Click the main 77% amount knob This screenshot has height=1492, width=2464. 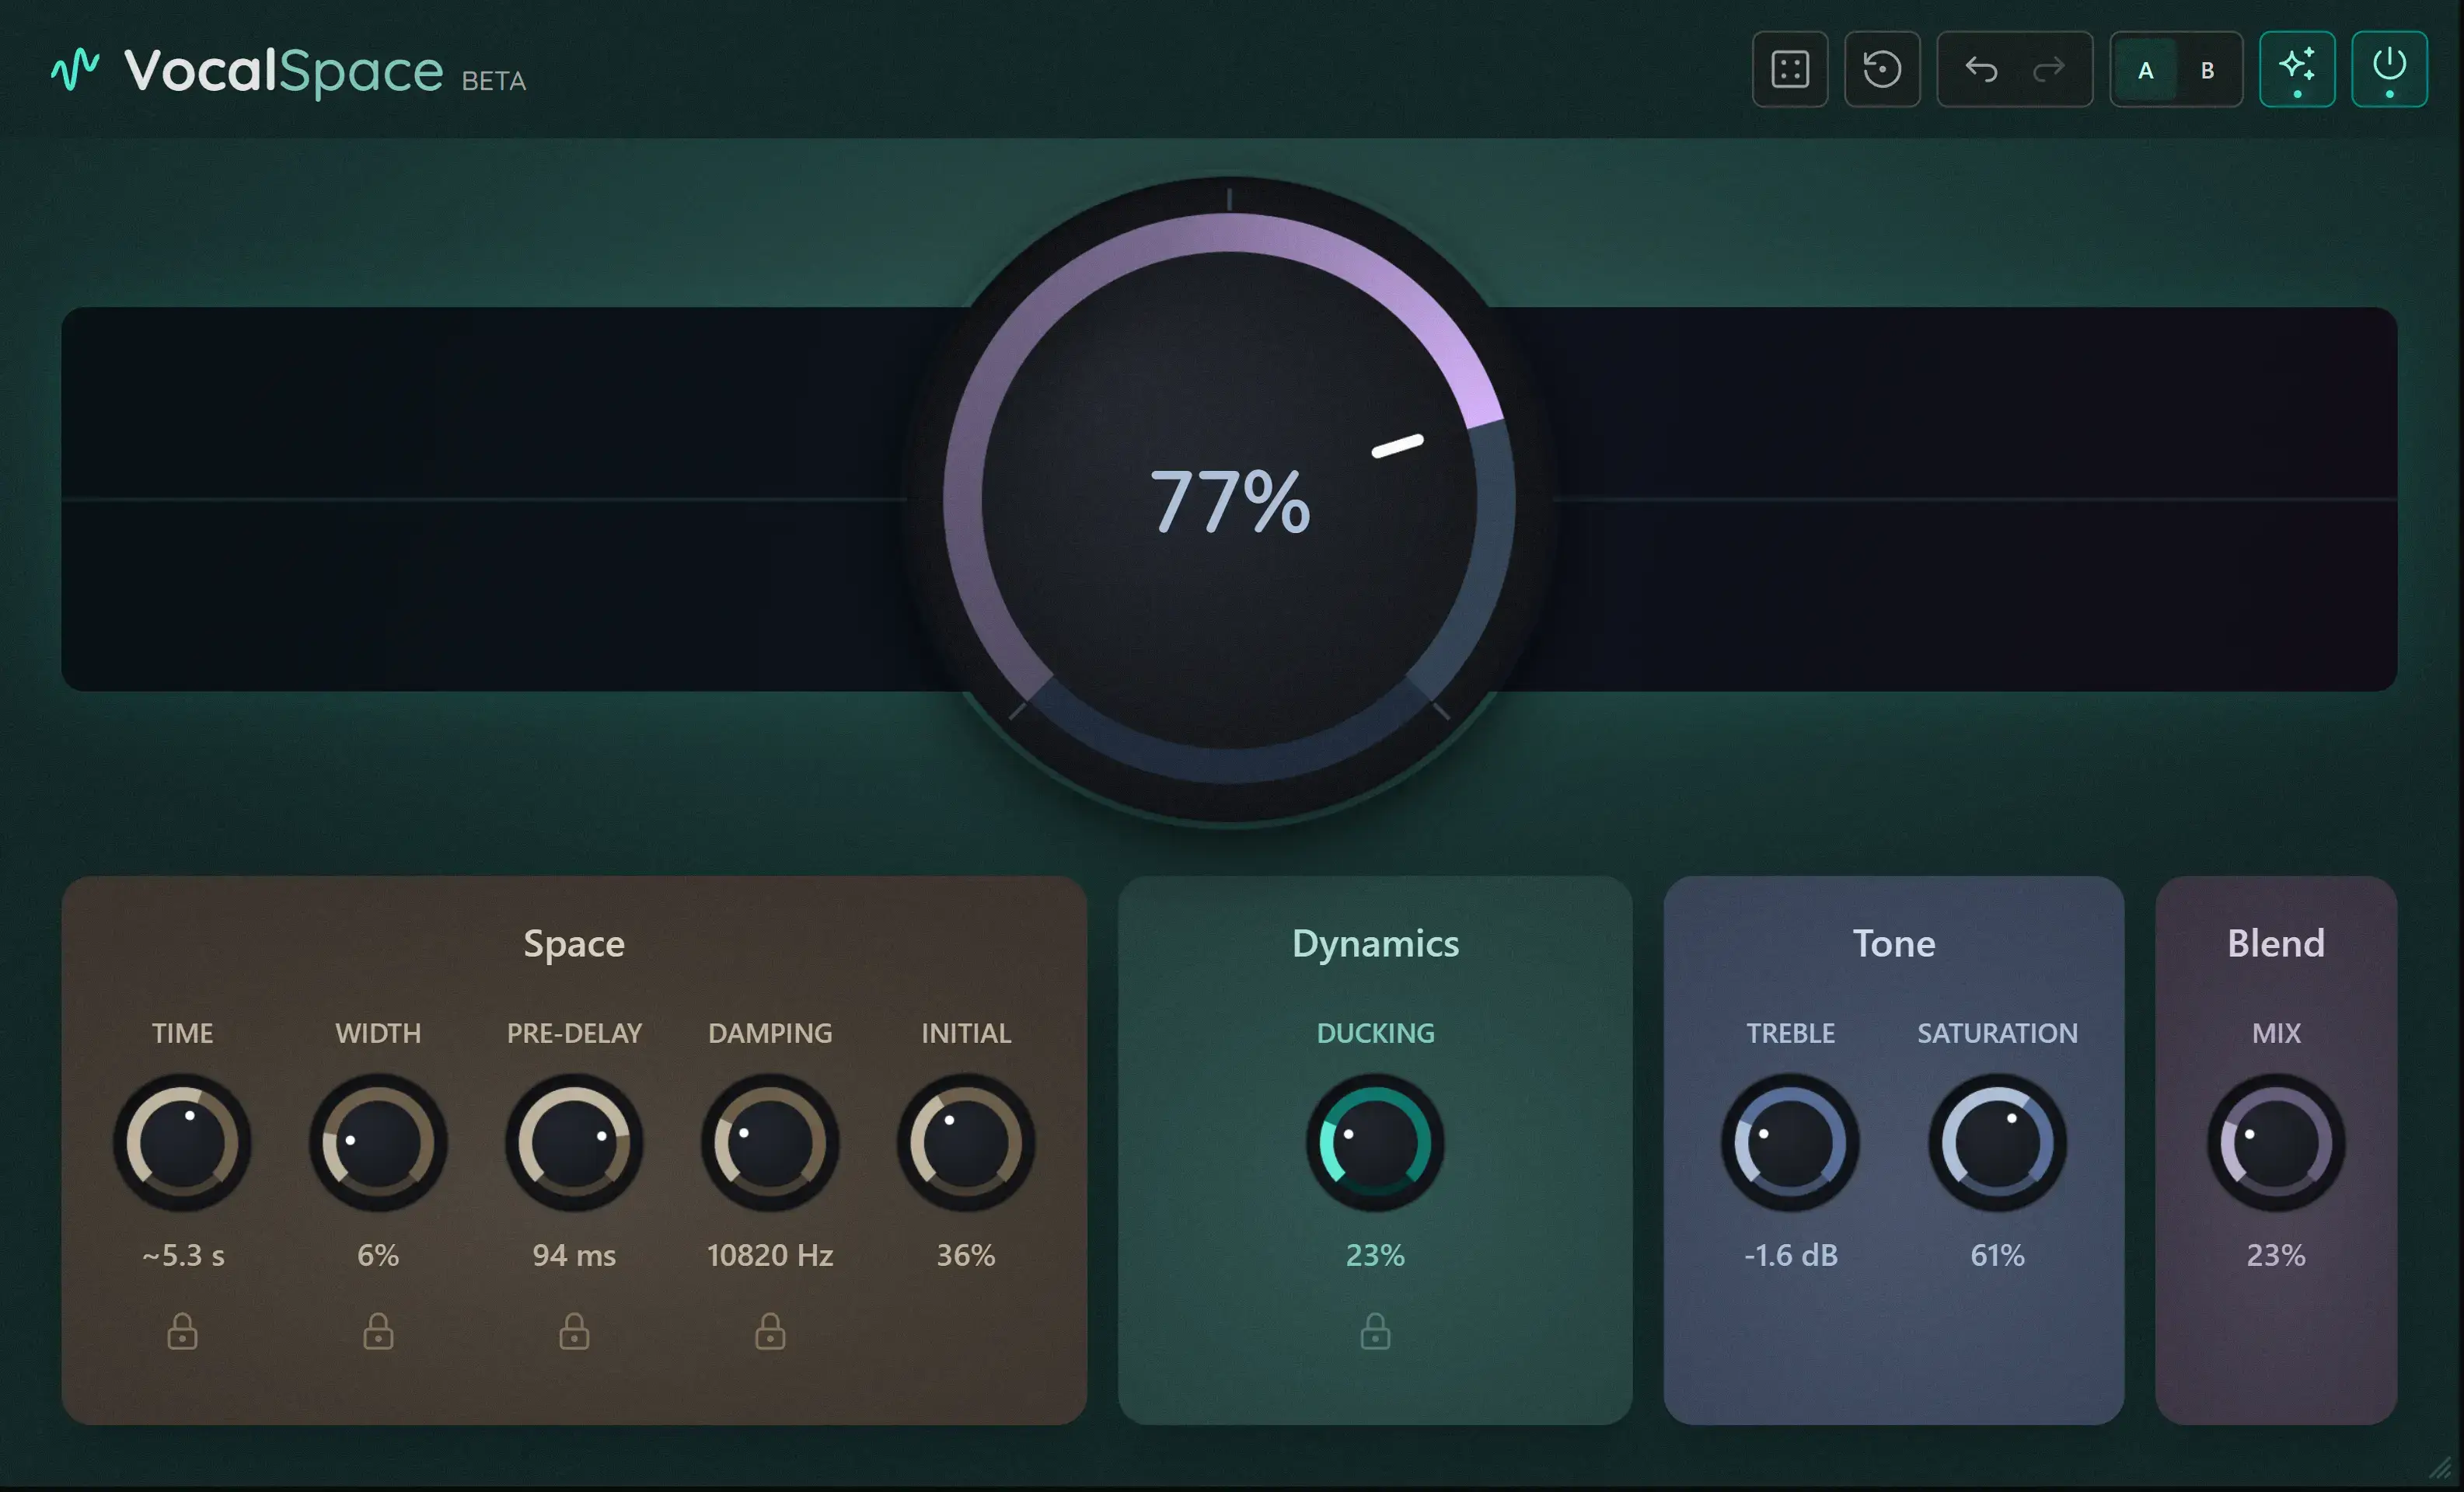point(1229,499)
